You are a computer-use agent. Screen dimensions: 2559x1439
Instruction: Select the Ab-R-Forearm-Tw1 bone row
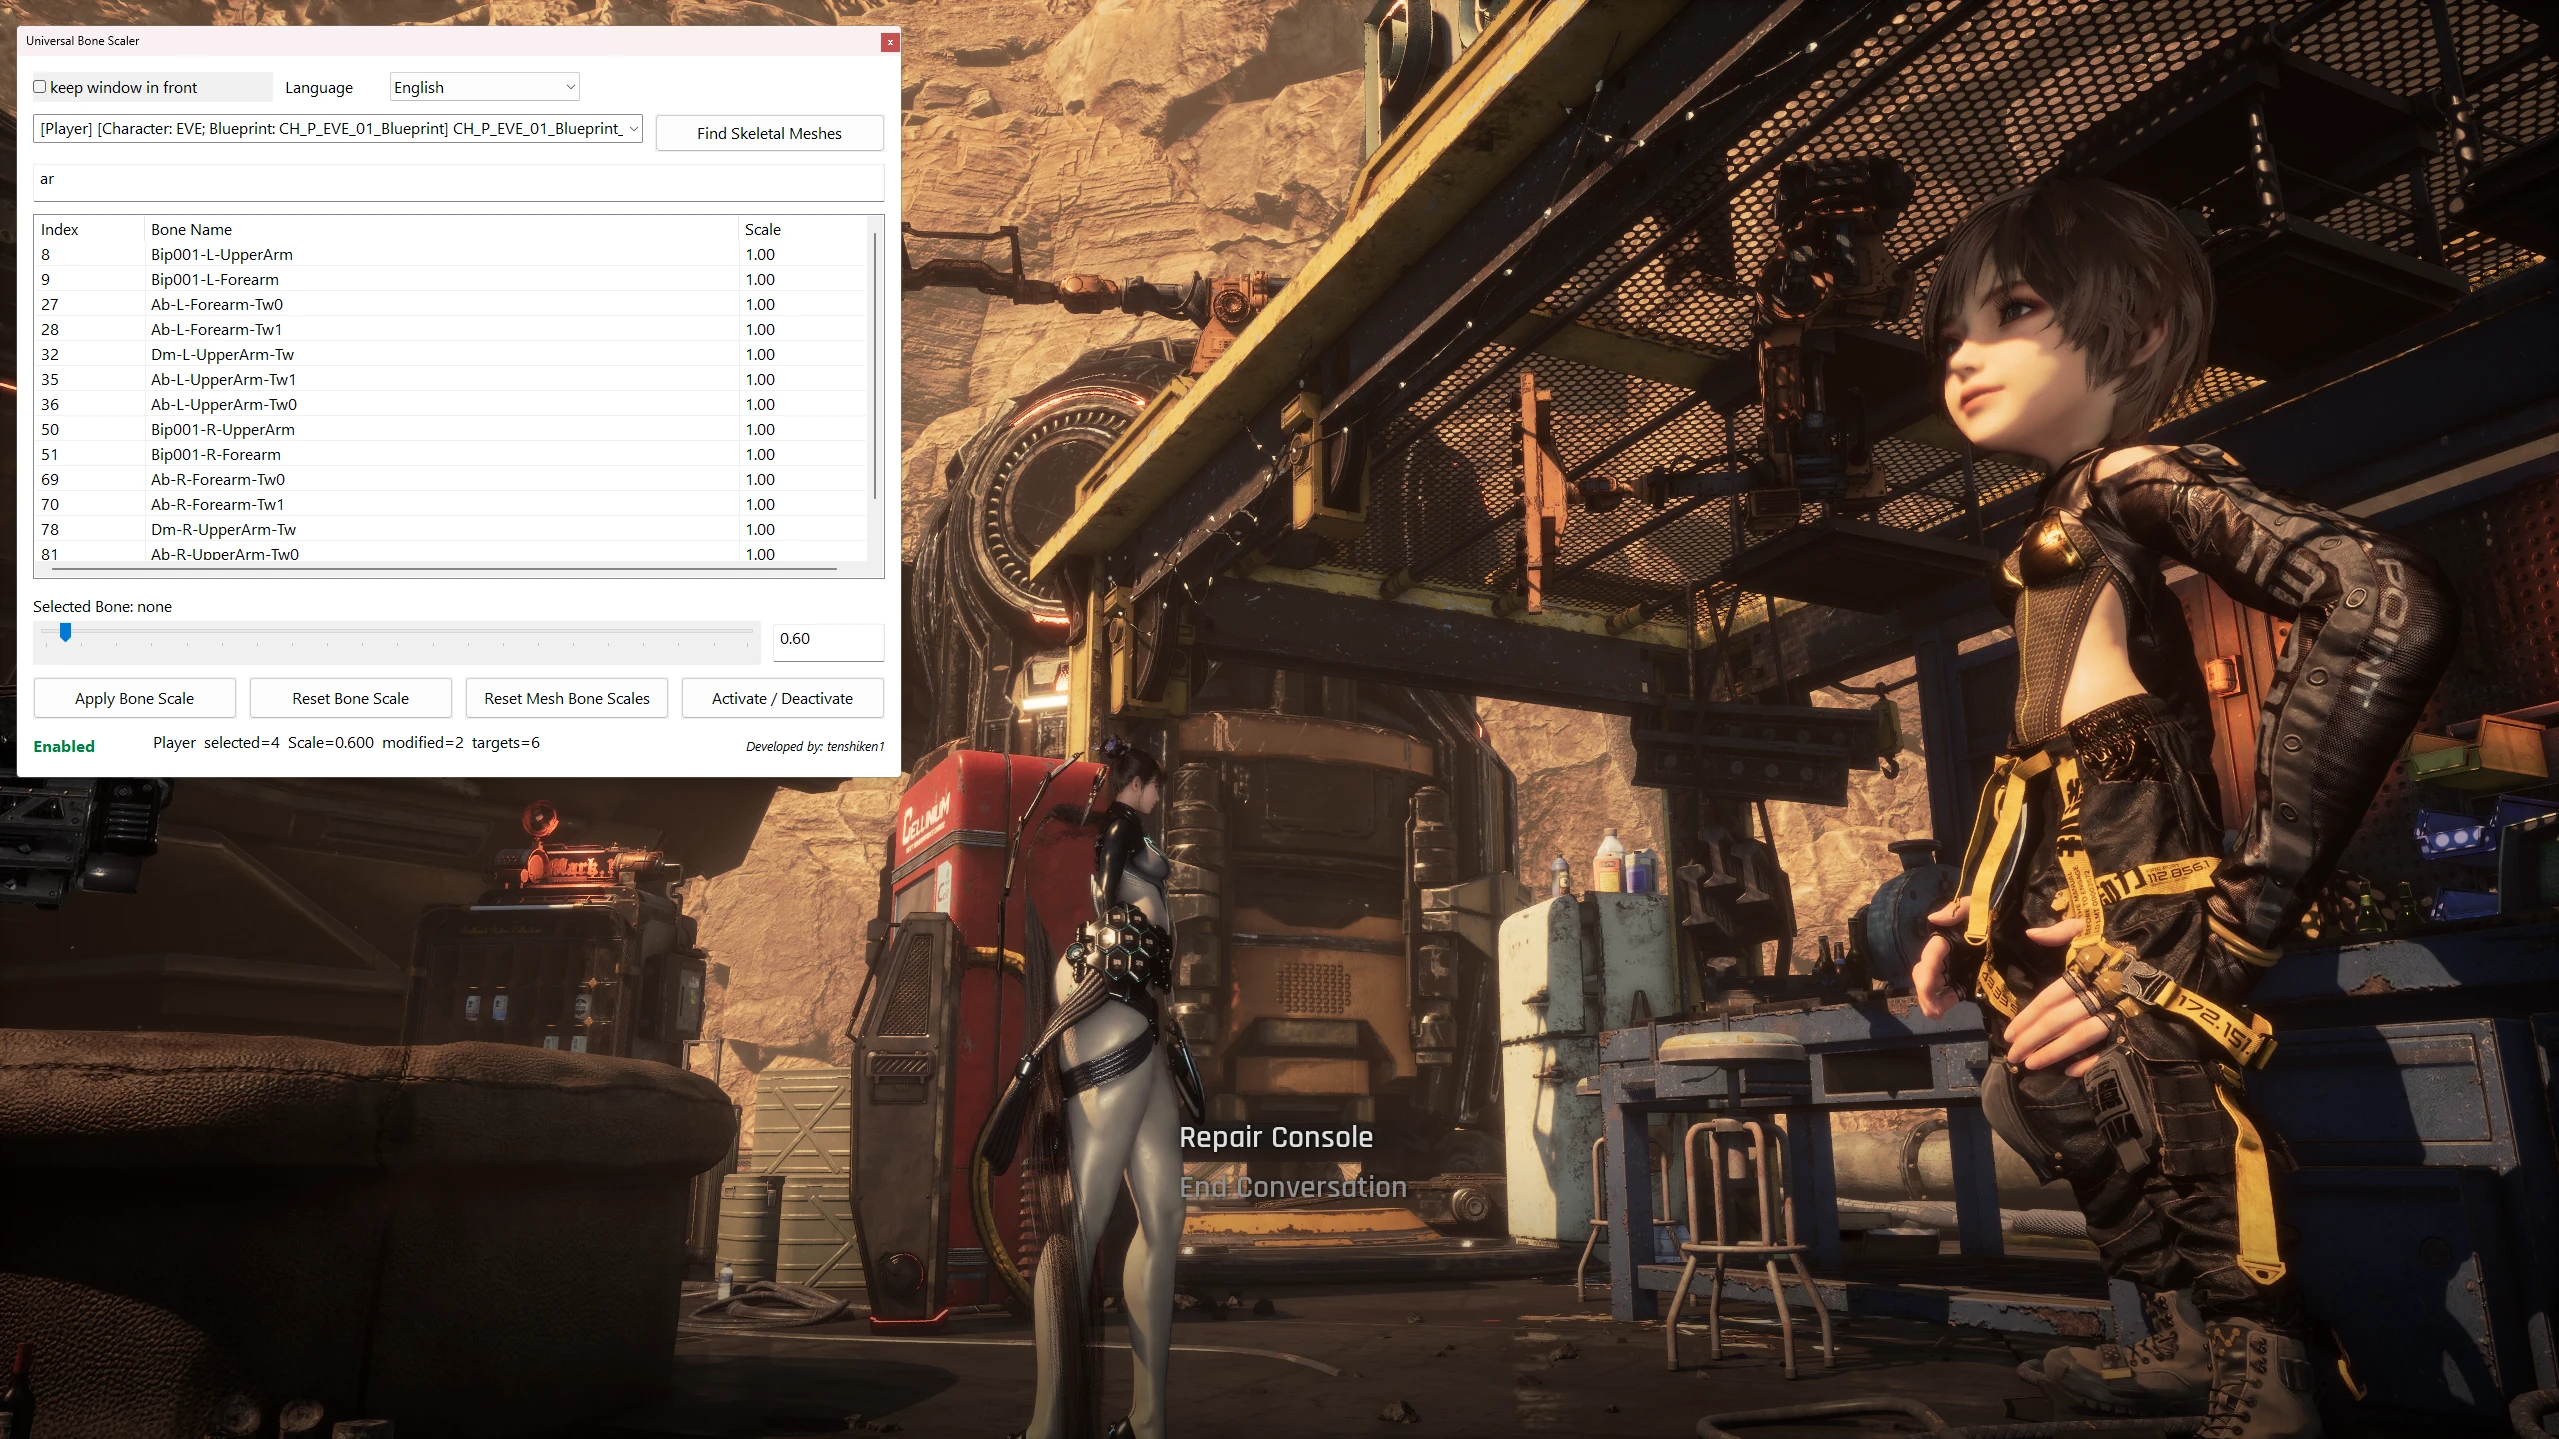pyautogui.click(x=450, y=504)
